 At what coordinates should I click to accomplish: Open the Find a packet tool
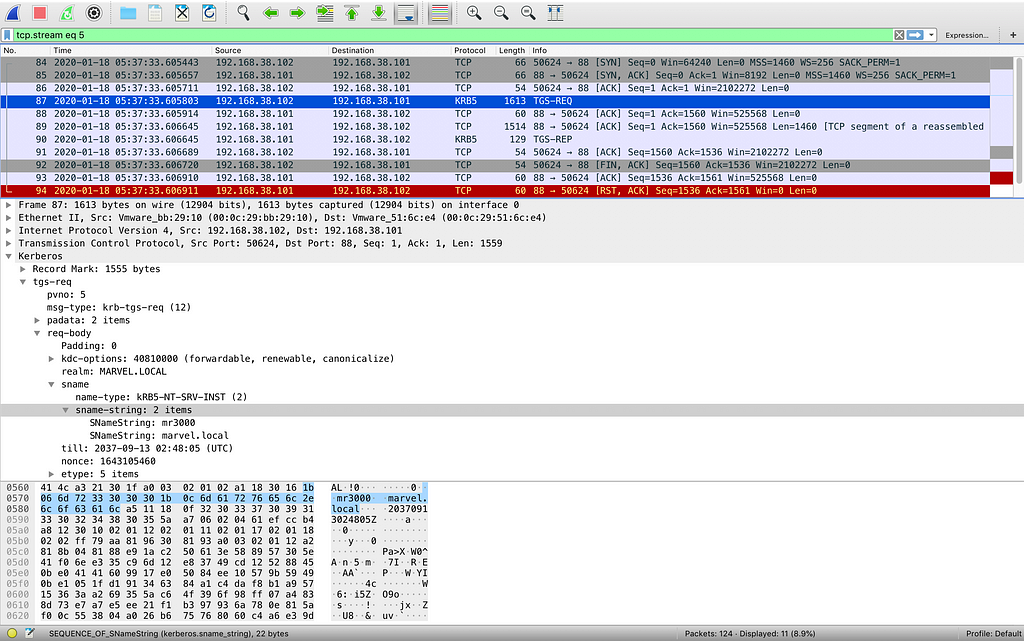pyautogui.click(x=243, y=13)
